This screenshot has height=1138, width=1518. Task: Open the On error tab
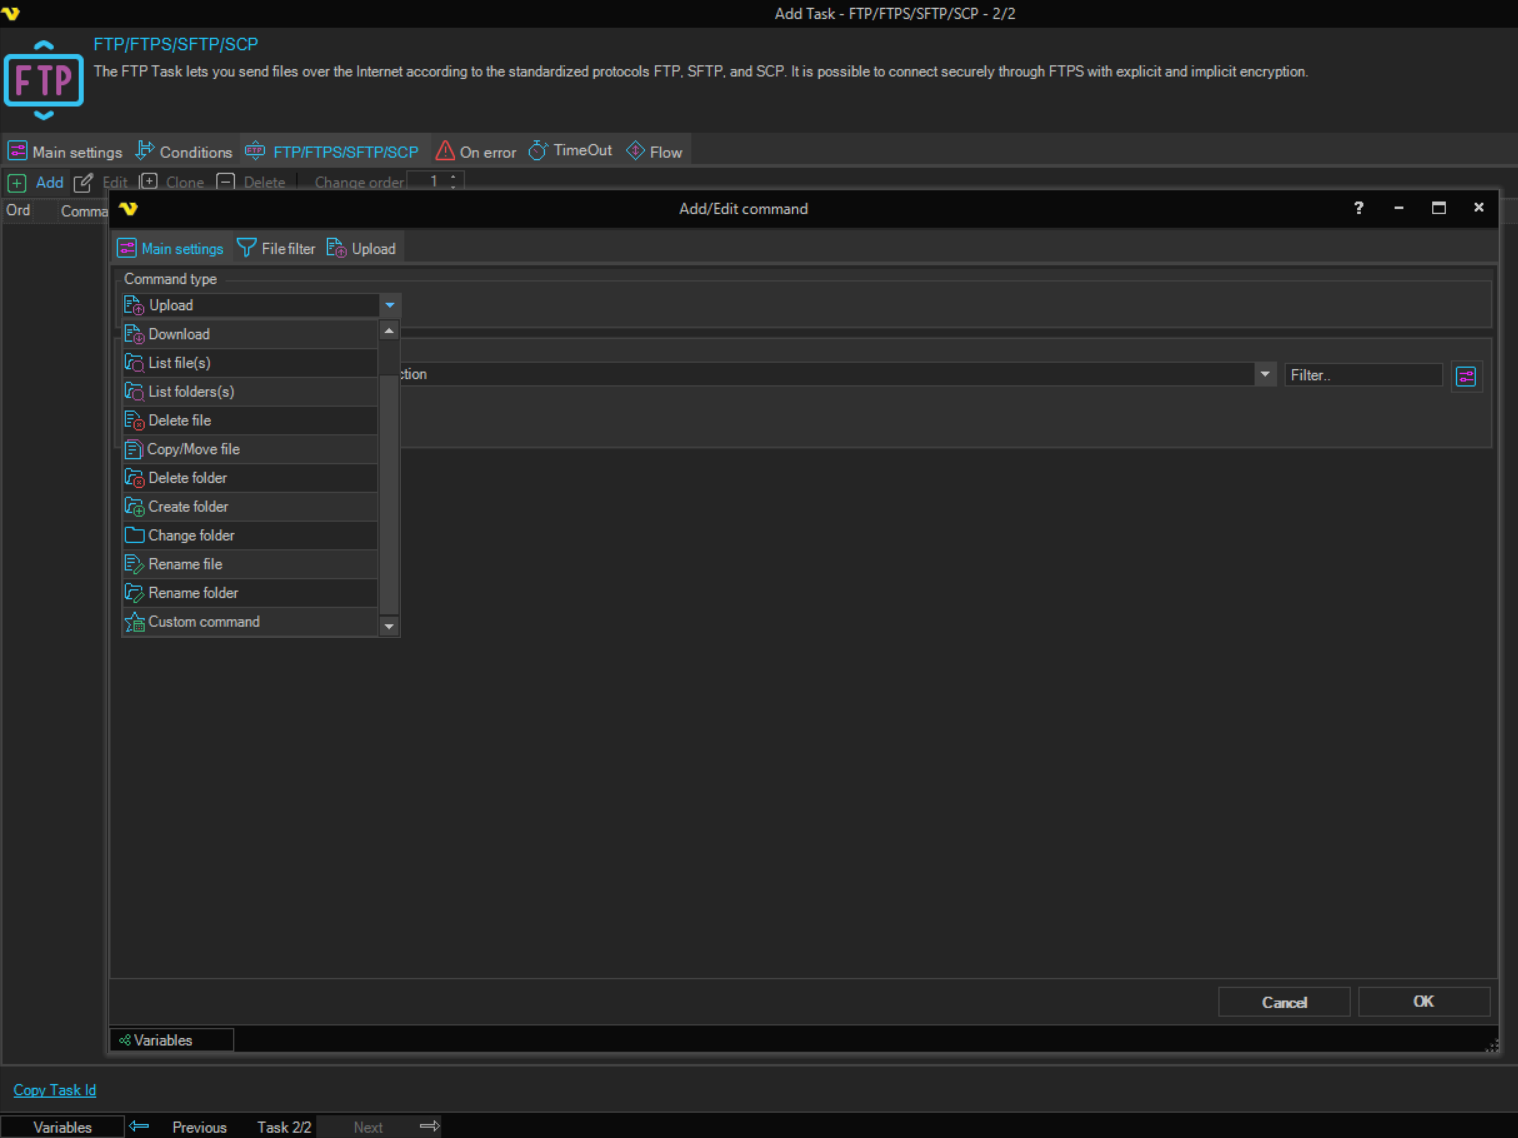(x=476, y=151)
